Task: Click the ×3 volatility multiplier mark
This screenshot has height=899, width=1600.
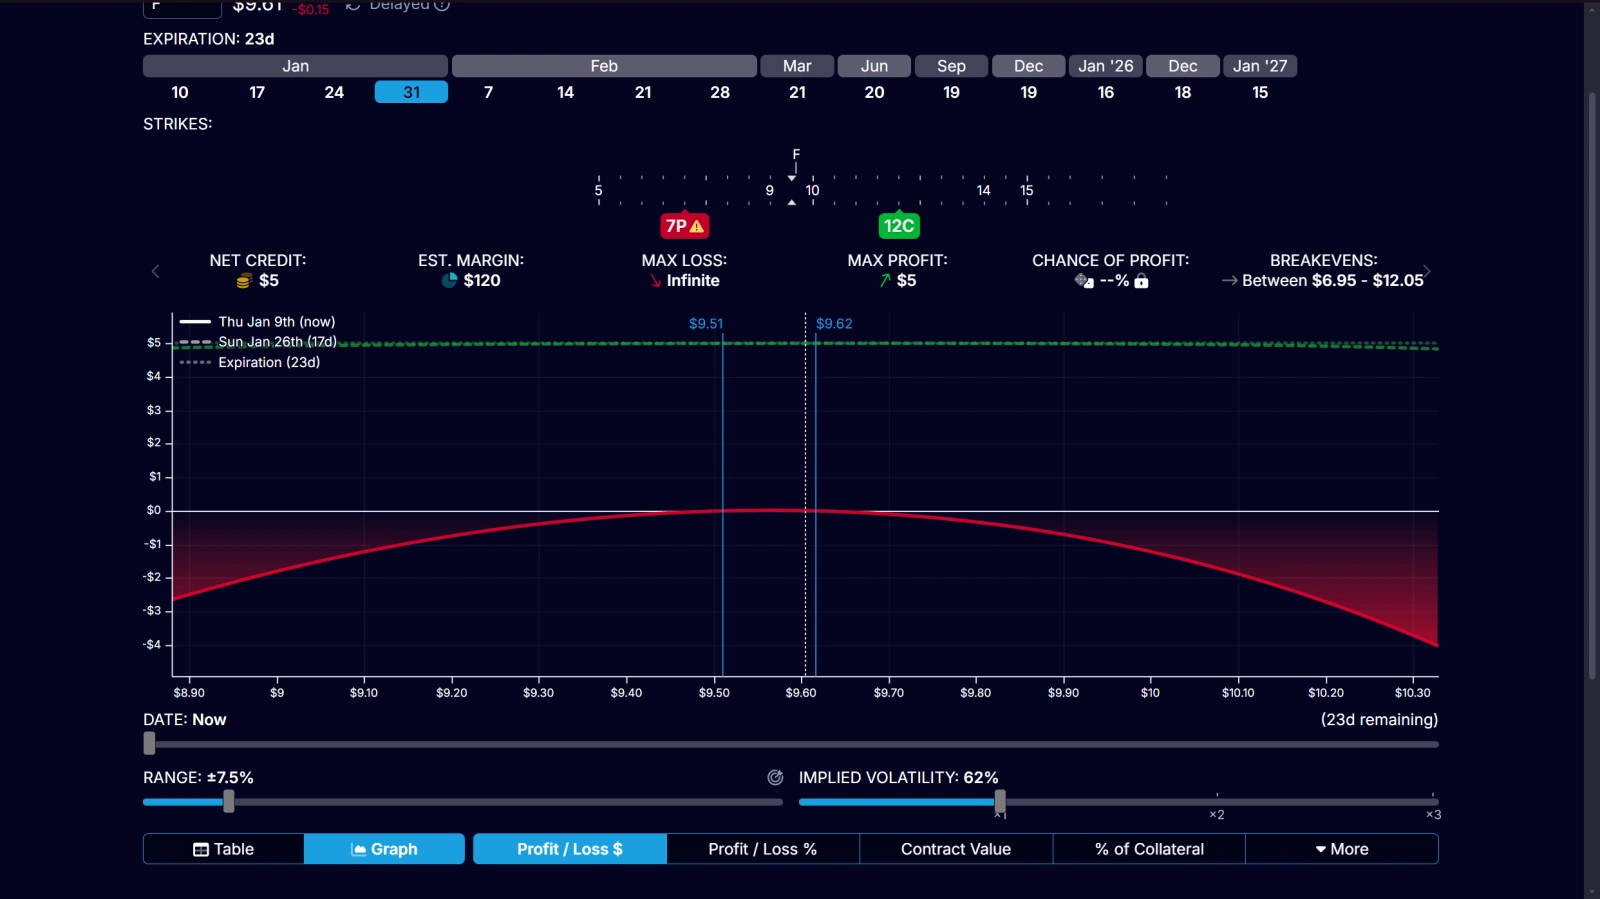Action: [x=1433, y=815]
